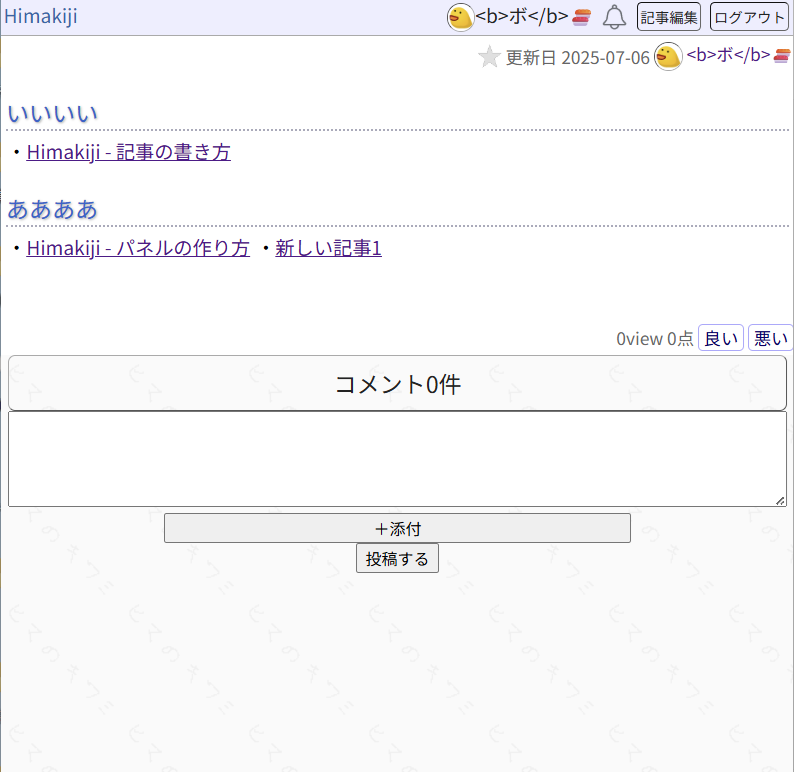Click the 更新日 2025-07-06 text

click(578, 58)
